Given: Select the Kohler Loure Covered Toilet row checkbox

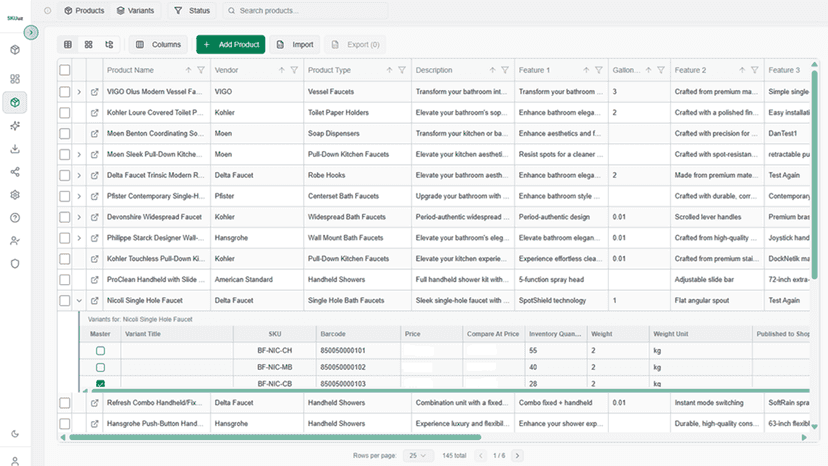Looking at the screenshot, I should pos(64,113).
